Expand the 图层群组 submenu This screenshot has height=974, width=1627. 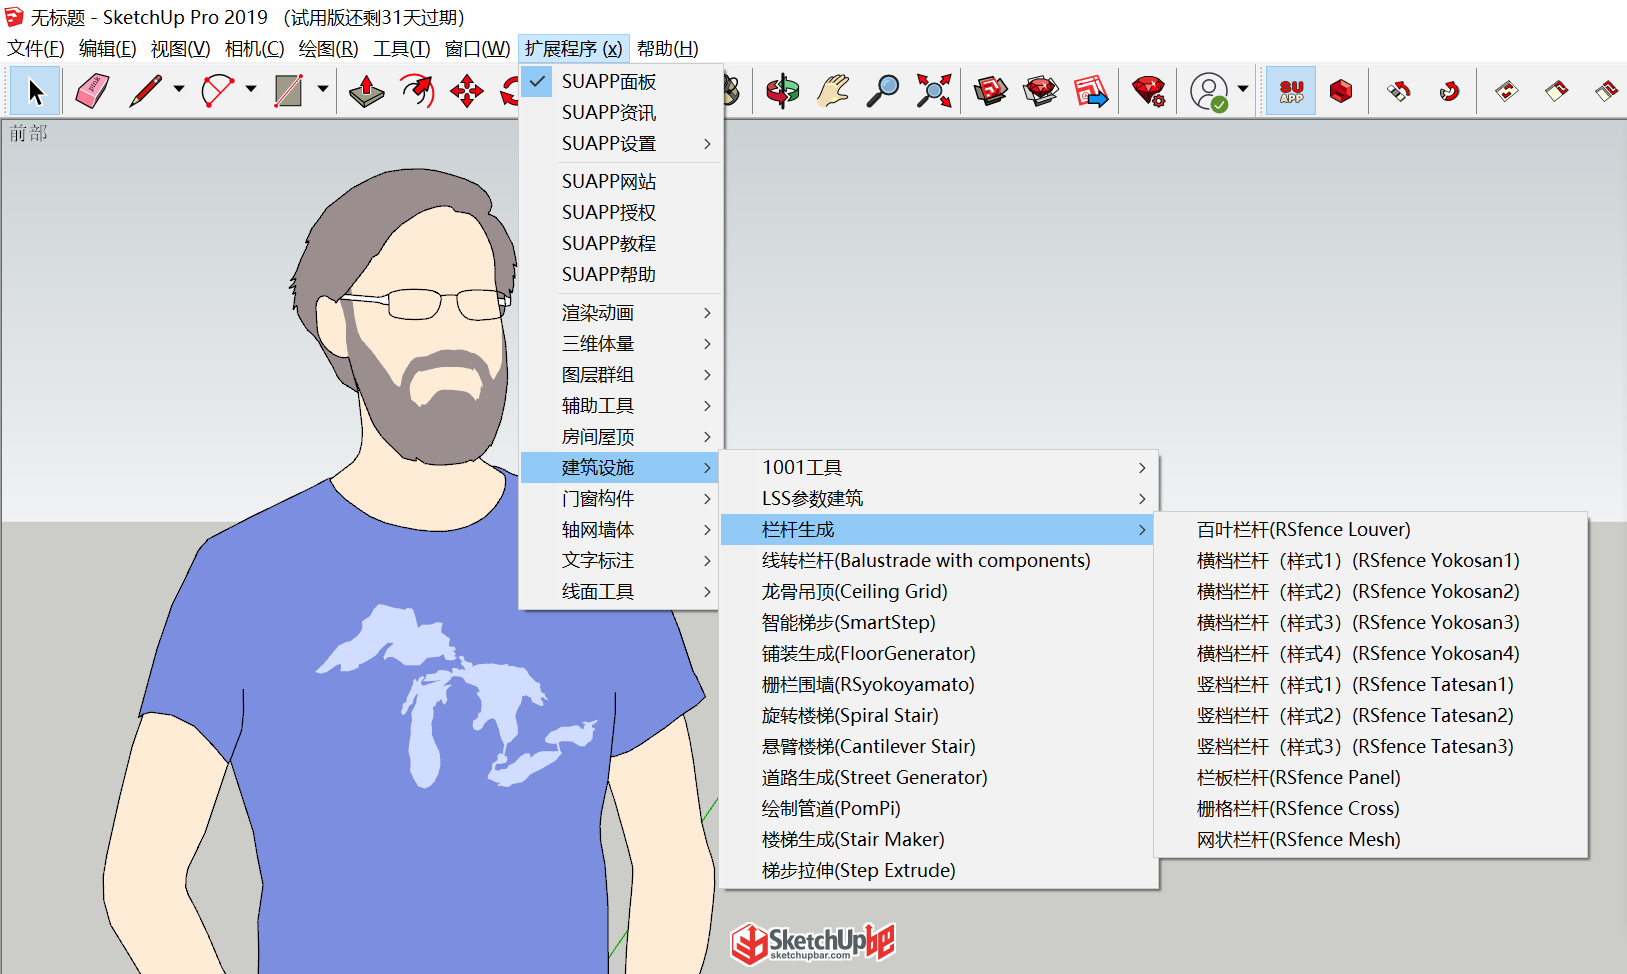621,374
